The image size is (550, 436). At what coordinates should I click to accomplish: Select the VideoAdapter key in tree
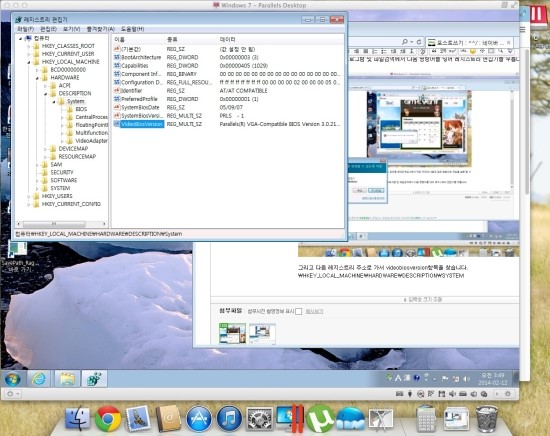[x=91, y=141]
